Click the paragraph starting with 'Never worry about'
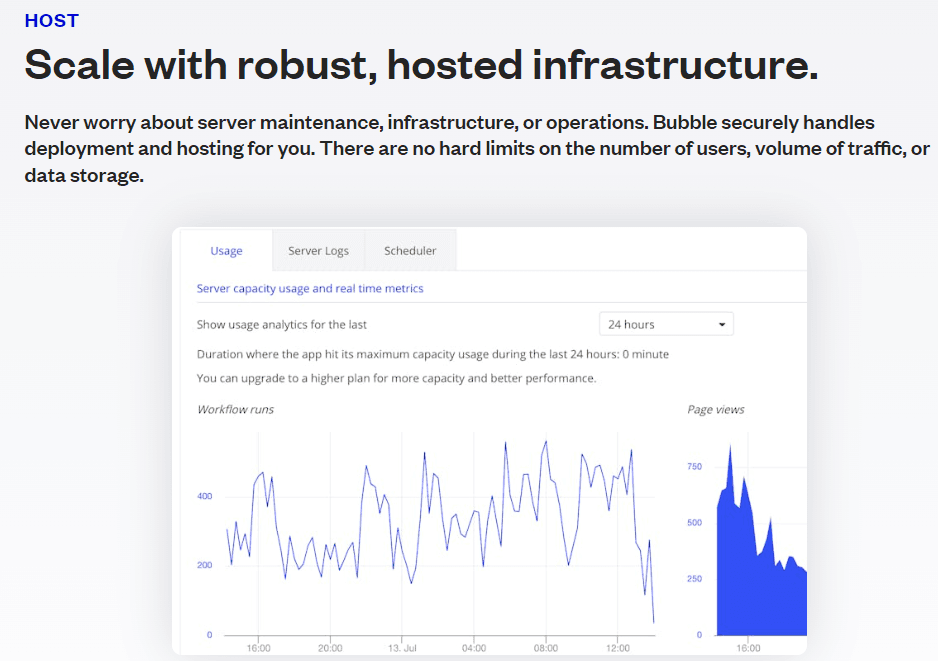 pyautogui.click(x=477, y=149)
